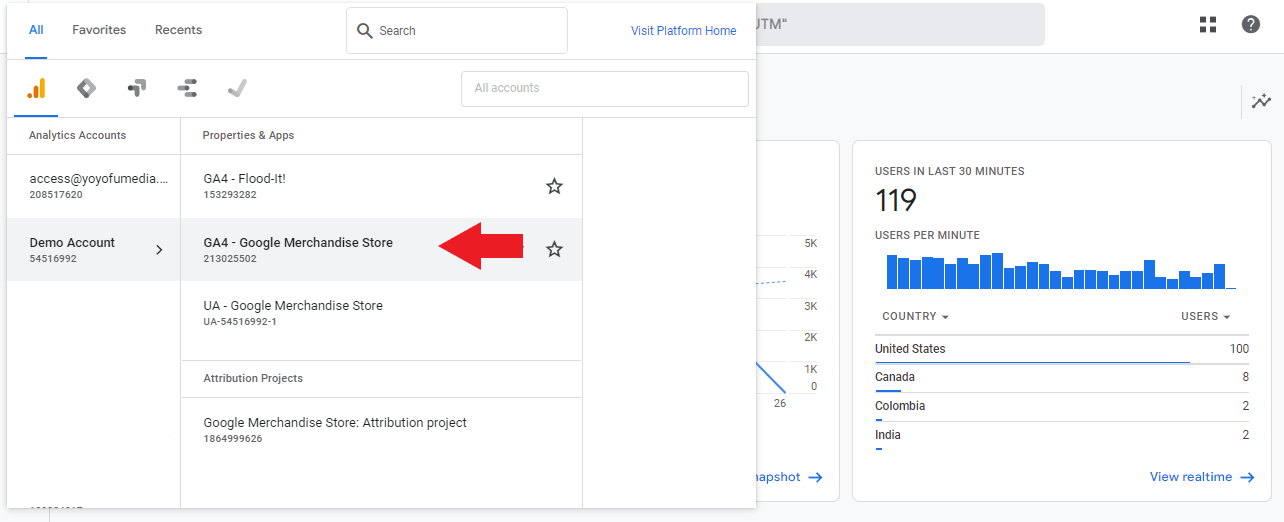The height and width of the screenshot is (522, 1284).
Task: Open the Visit Platform Home link
Action: [x=683, y=31]
